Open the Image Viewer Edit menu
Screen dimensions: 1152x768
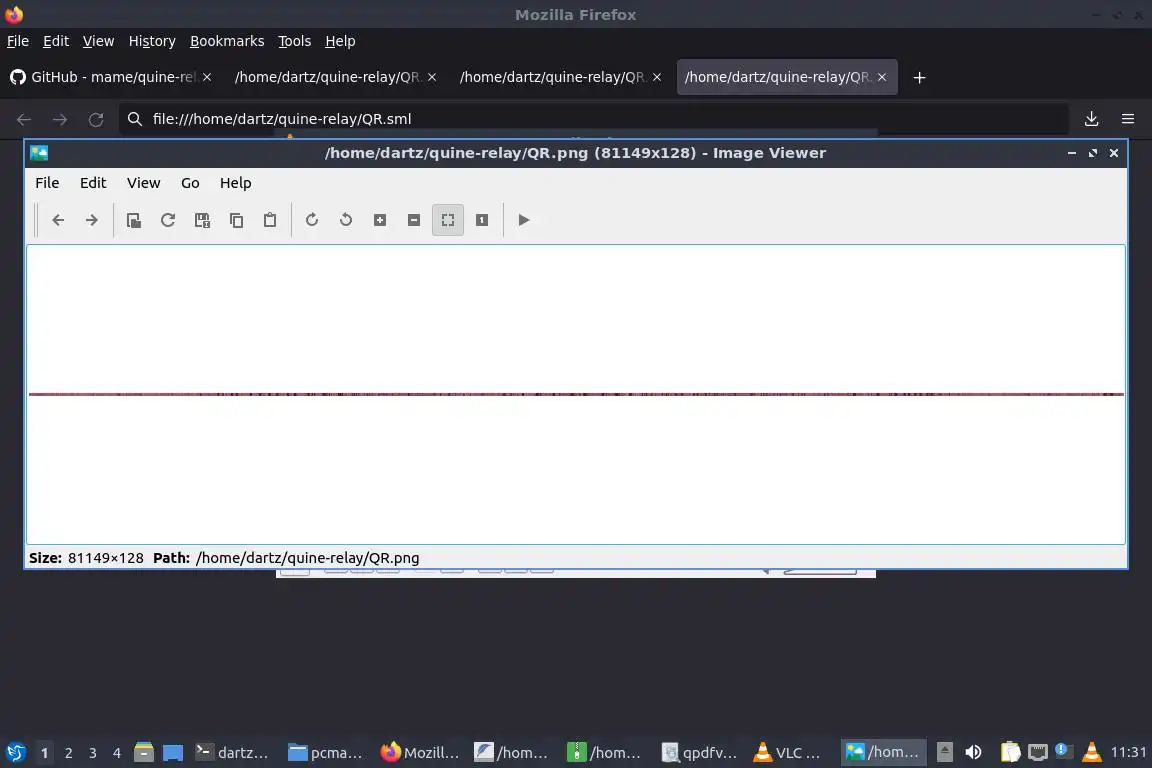tap(93, 183)
